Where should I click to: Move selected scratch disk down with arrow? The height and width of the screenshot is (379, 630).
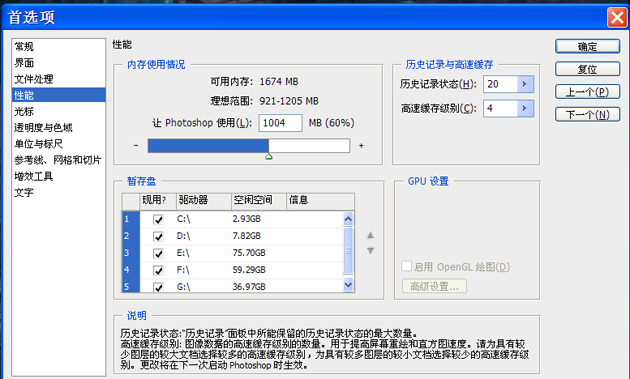point(370,251)
